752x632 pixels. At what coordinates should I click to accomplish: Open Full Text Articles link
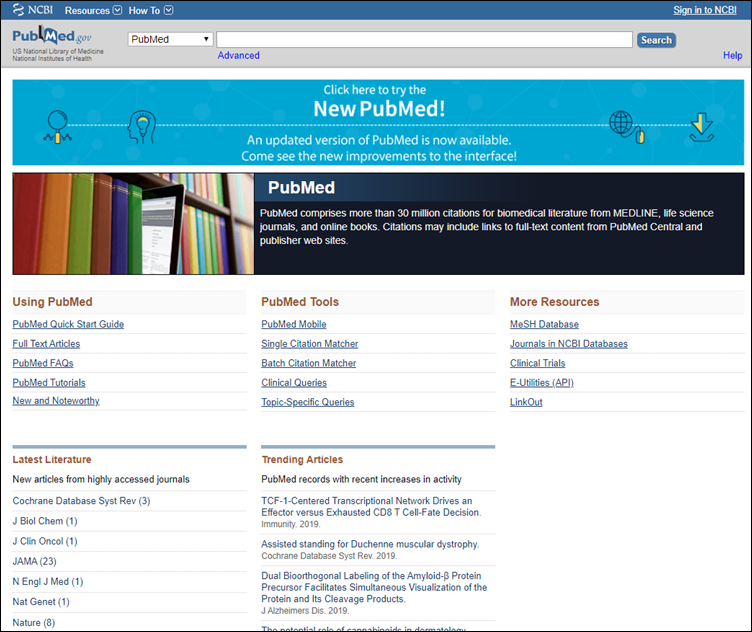coord(46,344)
